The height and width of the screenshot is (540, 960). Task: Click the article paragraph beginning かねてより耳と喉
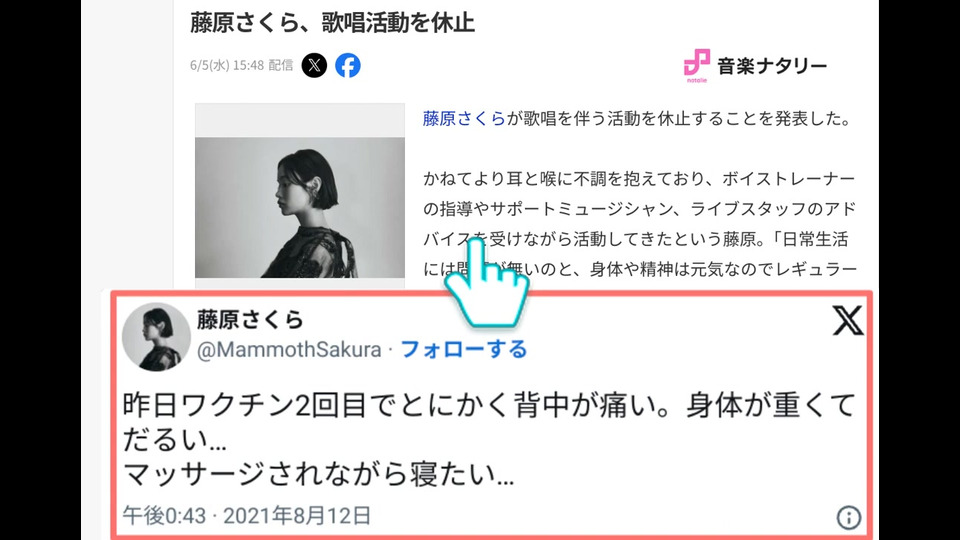[x=639, y=224]
